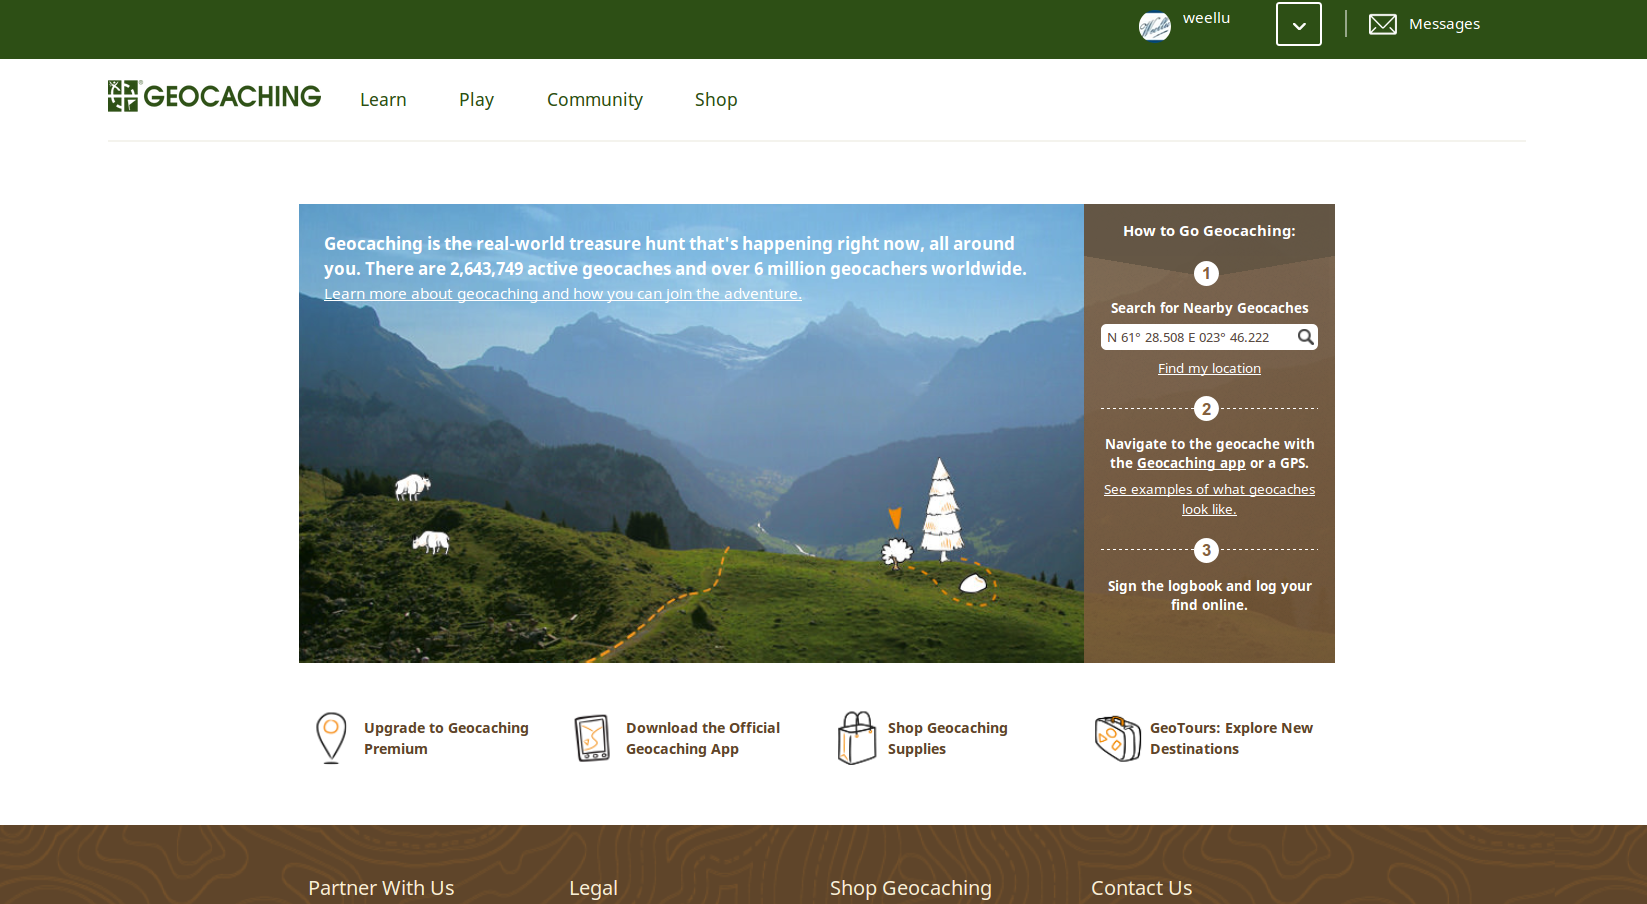
Task: Click the Official App phone icon
Action: coord(592,738)
